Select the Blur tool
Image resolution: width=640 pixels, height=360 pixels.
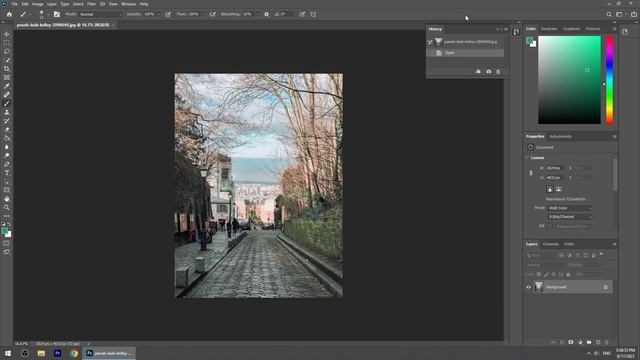point(7,147)
